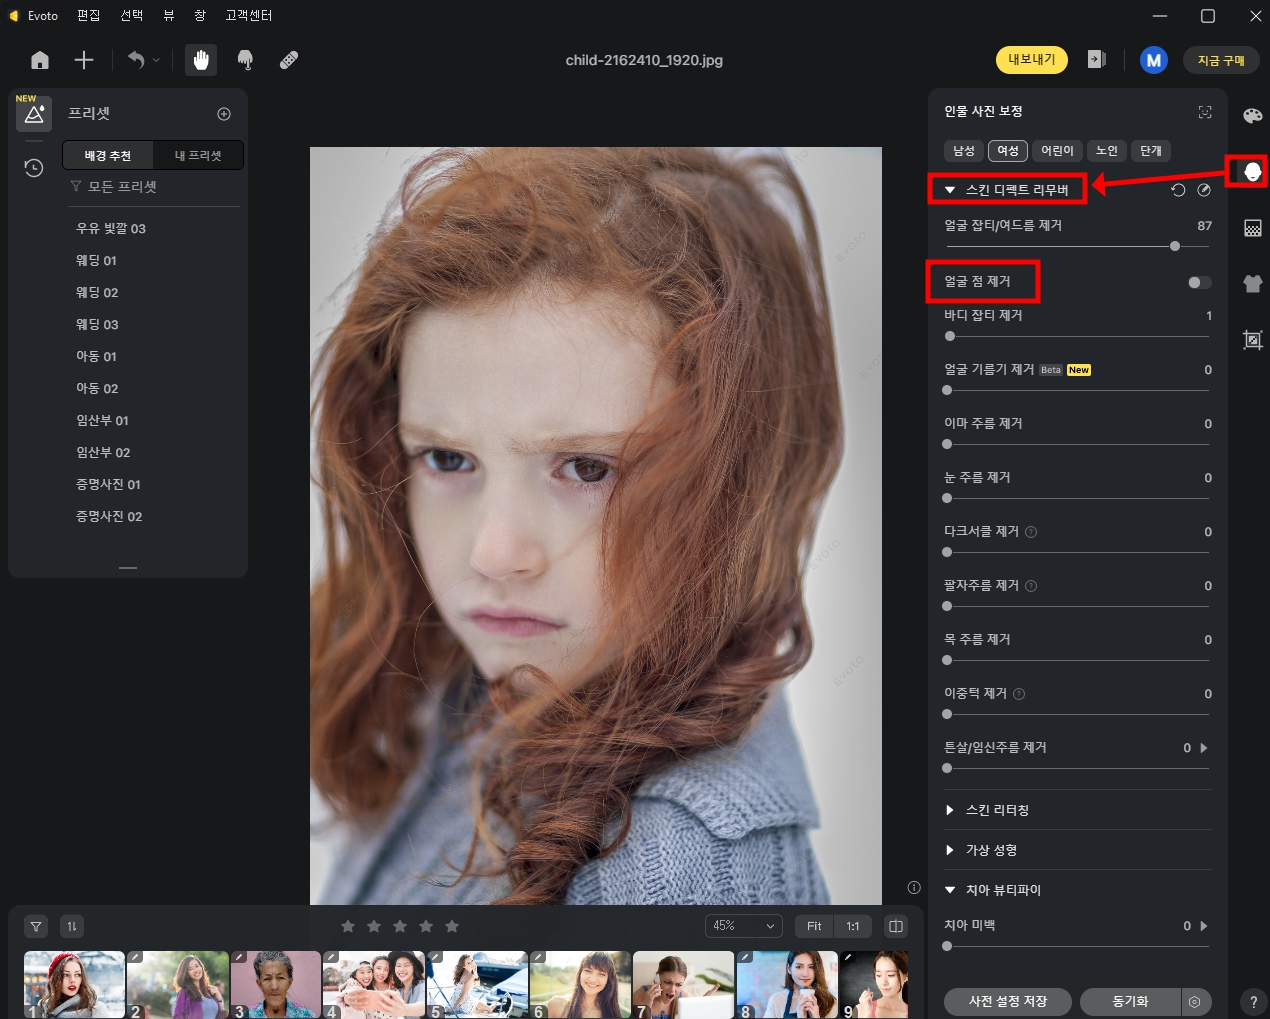
Task: Apply preset 우유 빛깔 03
Action: click(x=111, y=229)
